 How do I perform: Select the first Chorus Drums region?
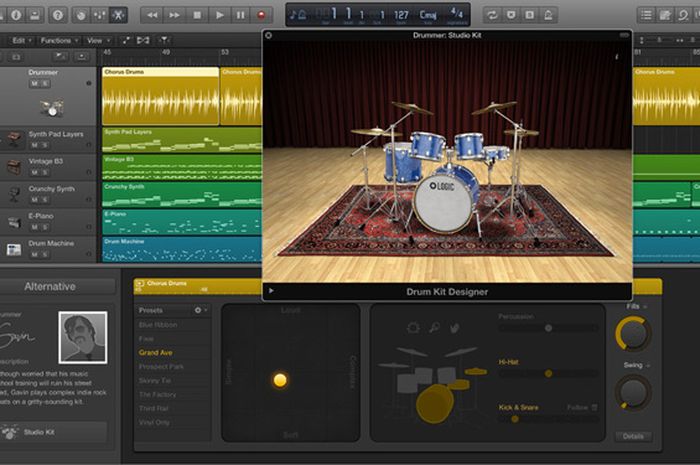161,96
